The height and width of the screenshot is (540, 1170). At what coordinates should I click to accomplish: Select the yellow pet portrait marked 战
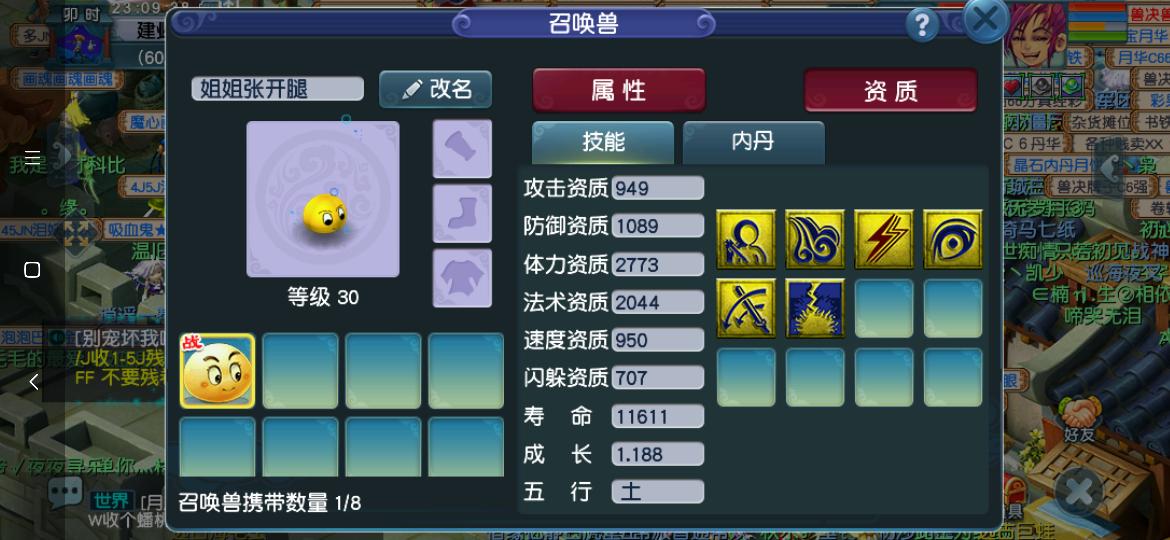pos(217,371)
